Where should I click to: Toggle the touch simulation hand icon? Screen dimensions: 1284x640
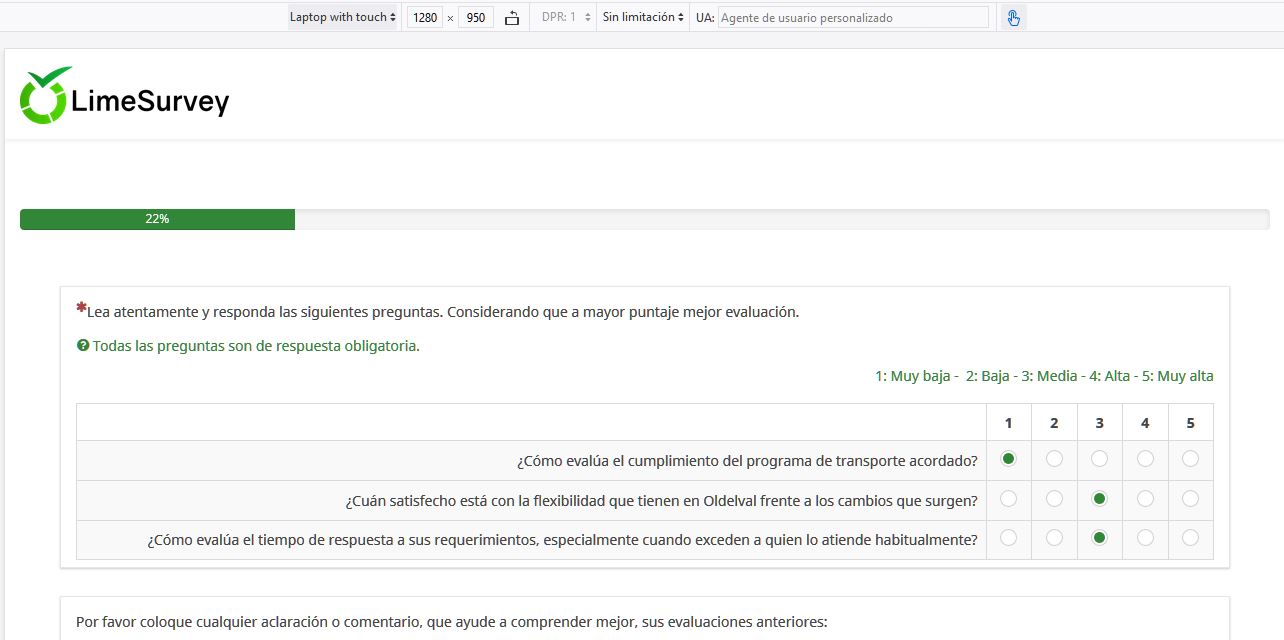[x=1013, y=18]
